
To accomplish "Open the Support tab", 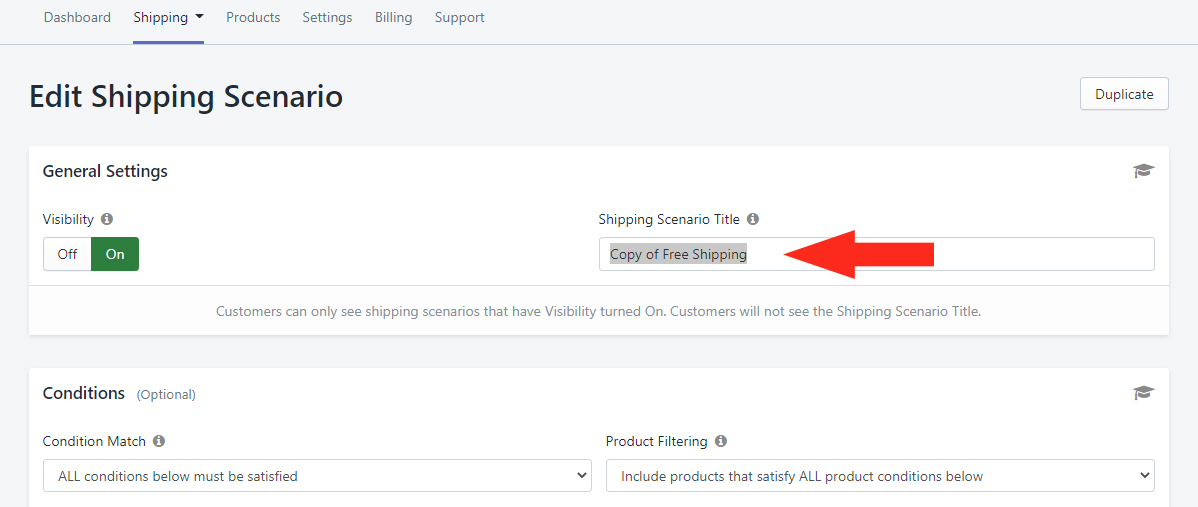I will 459,17.
